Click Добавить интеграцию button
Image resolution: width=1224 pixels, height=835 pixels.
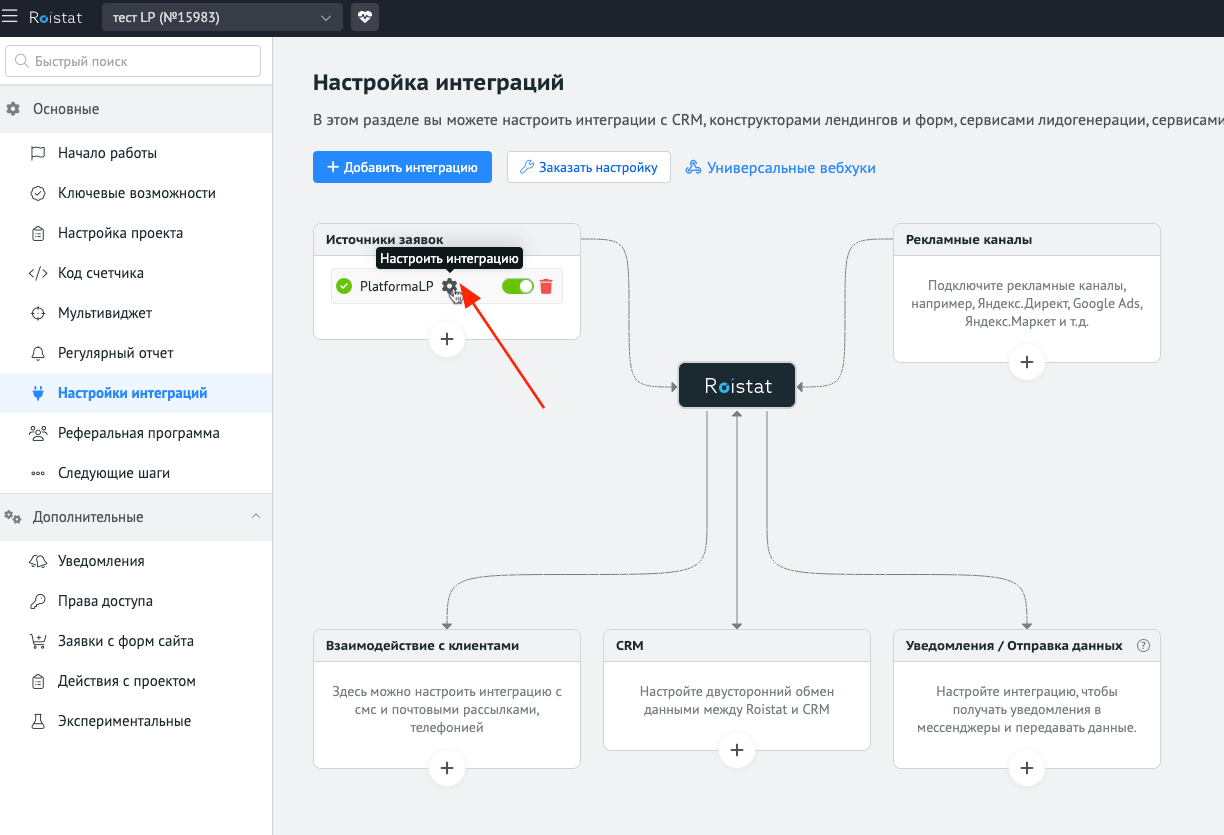402,167
